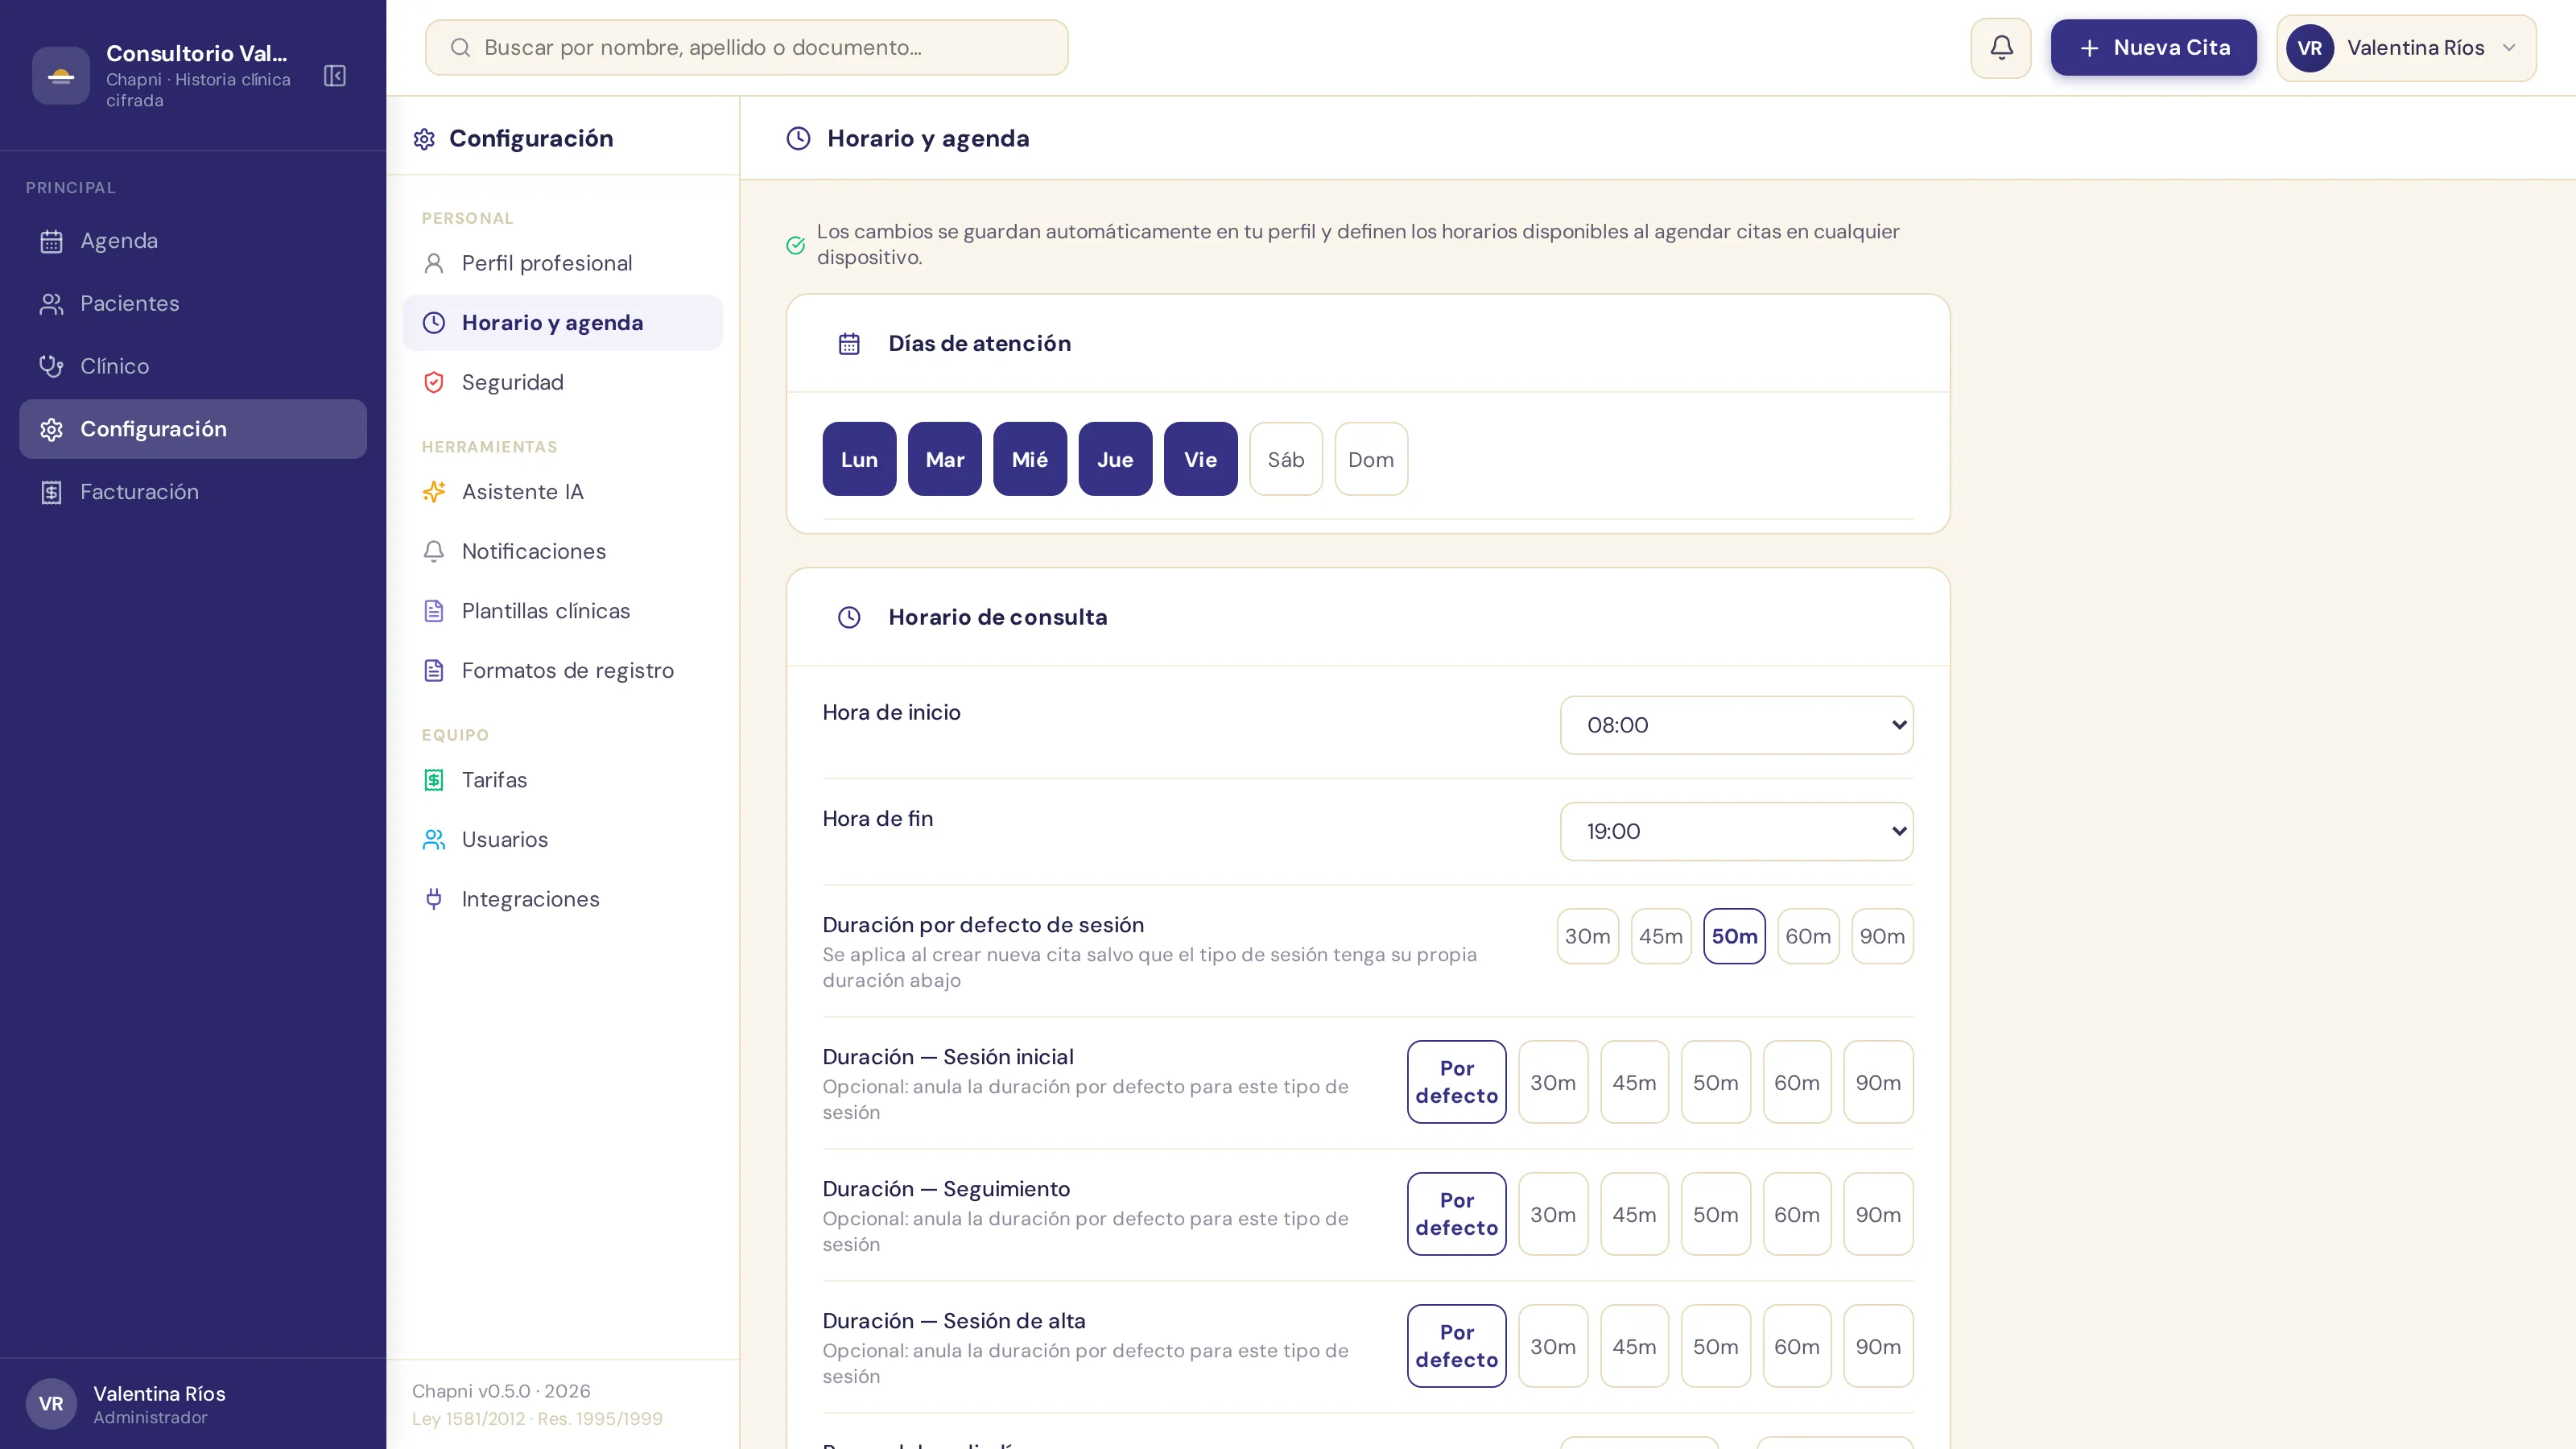This screenshot has width=2576, height=1449.
Task: Open the Hora de inicio dropdown
Action: 1737,725
